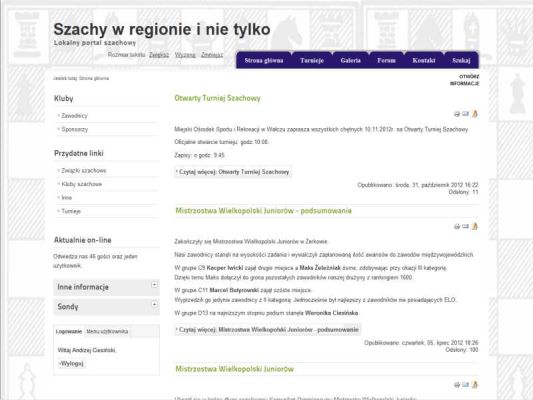
Task: Click the edit icon of the bottom article
Action: pos(475,384)
